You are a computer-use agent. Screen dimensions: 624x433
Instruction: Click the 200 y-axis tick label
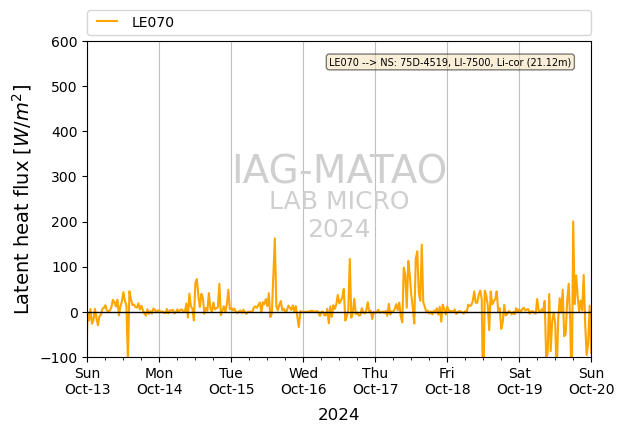coord(64,222)
